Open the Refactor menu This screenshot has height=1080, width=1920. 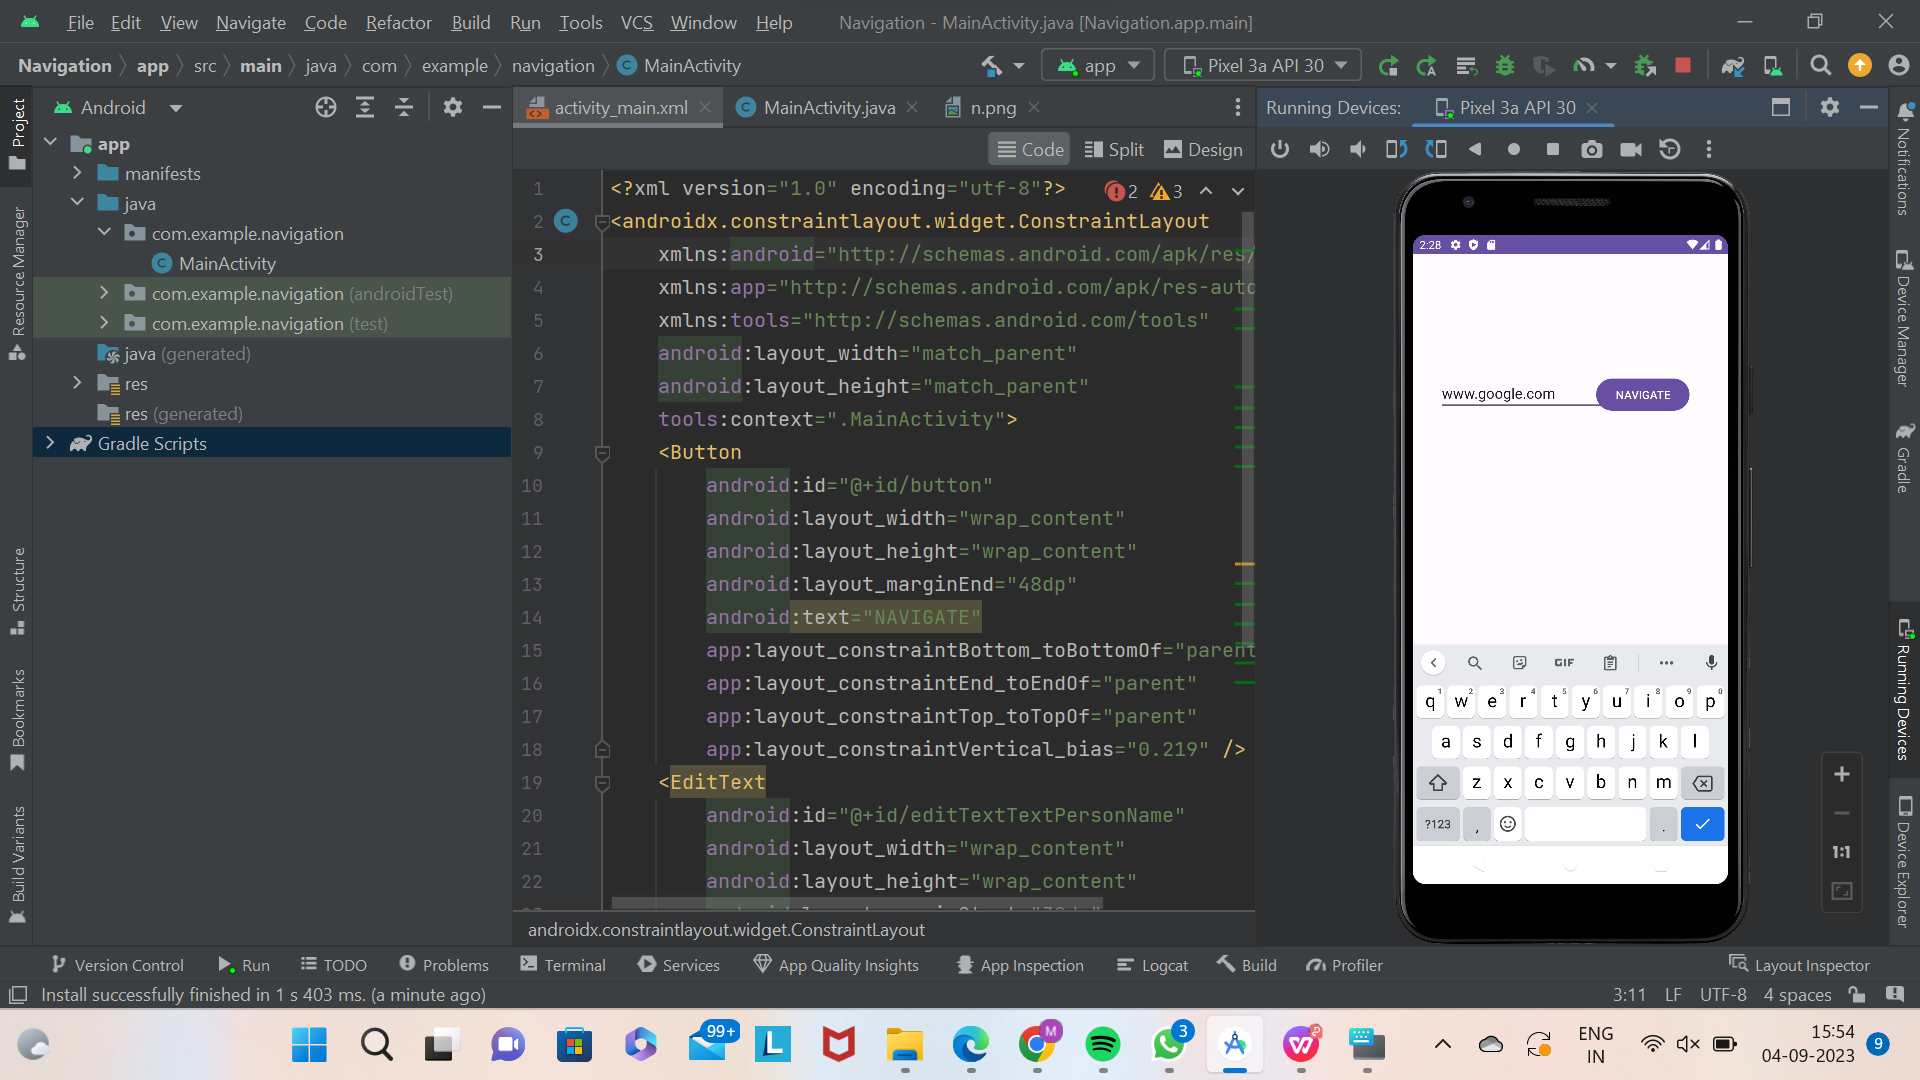tap(397, 22)
